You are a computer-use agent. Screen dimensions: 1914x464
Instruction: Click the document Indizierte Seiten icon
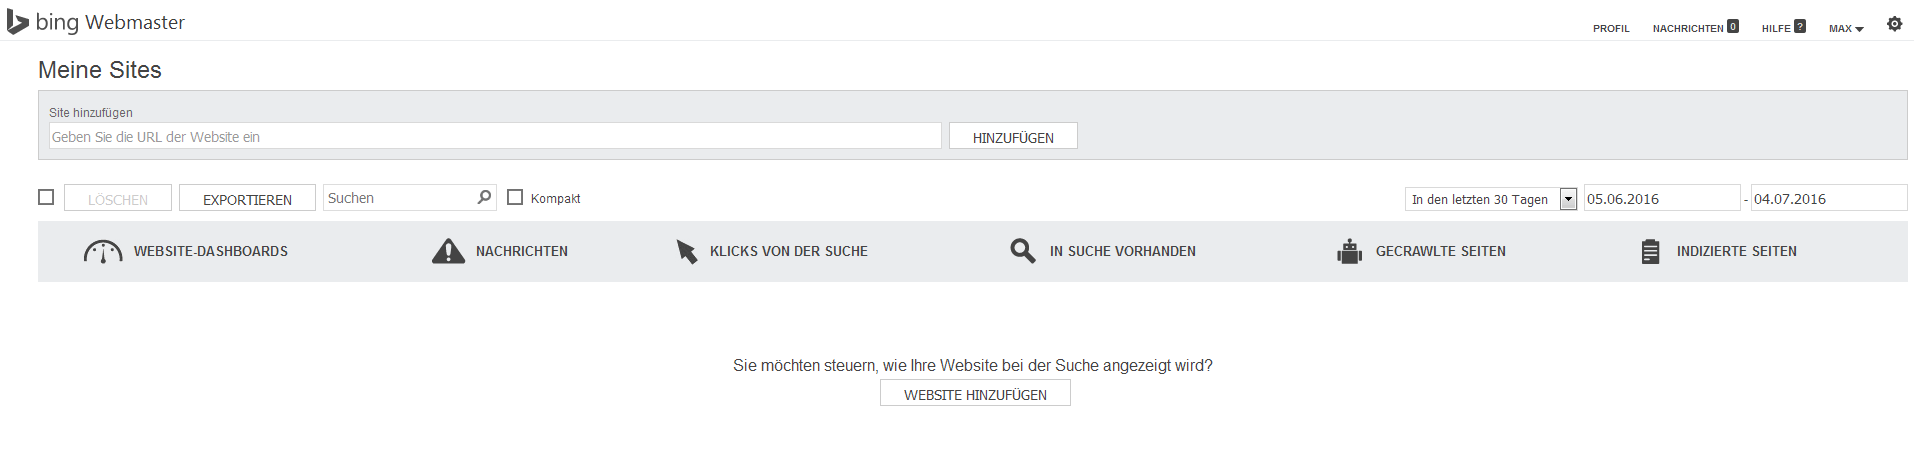tap(1650, 251)
